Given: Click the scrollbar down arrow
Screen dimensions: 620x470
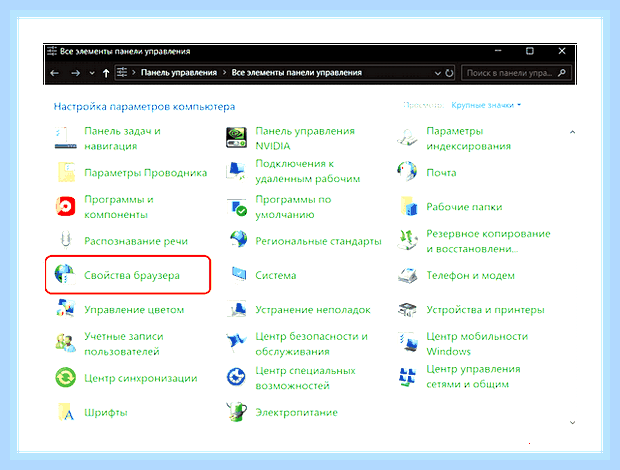Looking at the screenshot, I should (572, 423).
